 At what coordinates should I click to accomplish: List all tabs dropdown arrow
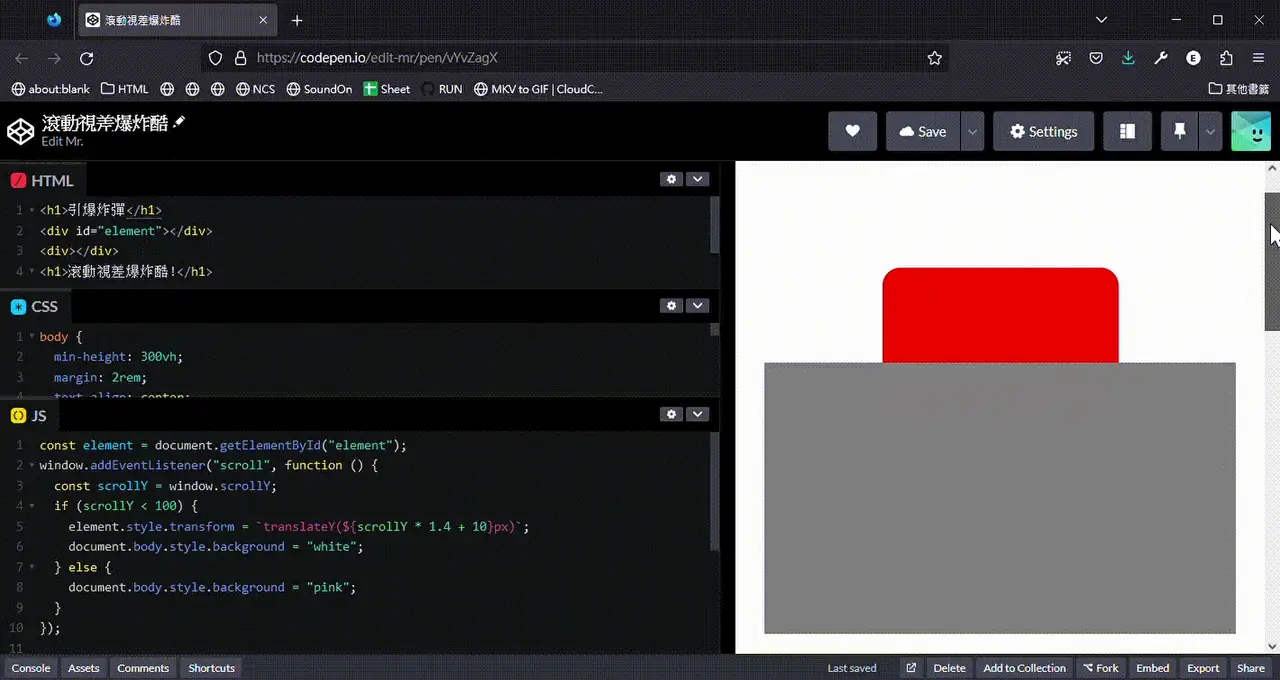click(1101, 20)
